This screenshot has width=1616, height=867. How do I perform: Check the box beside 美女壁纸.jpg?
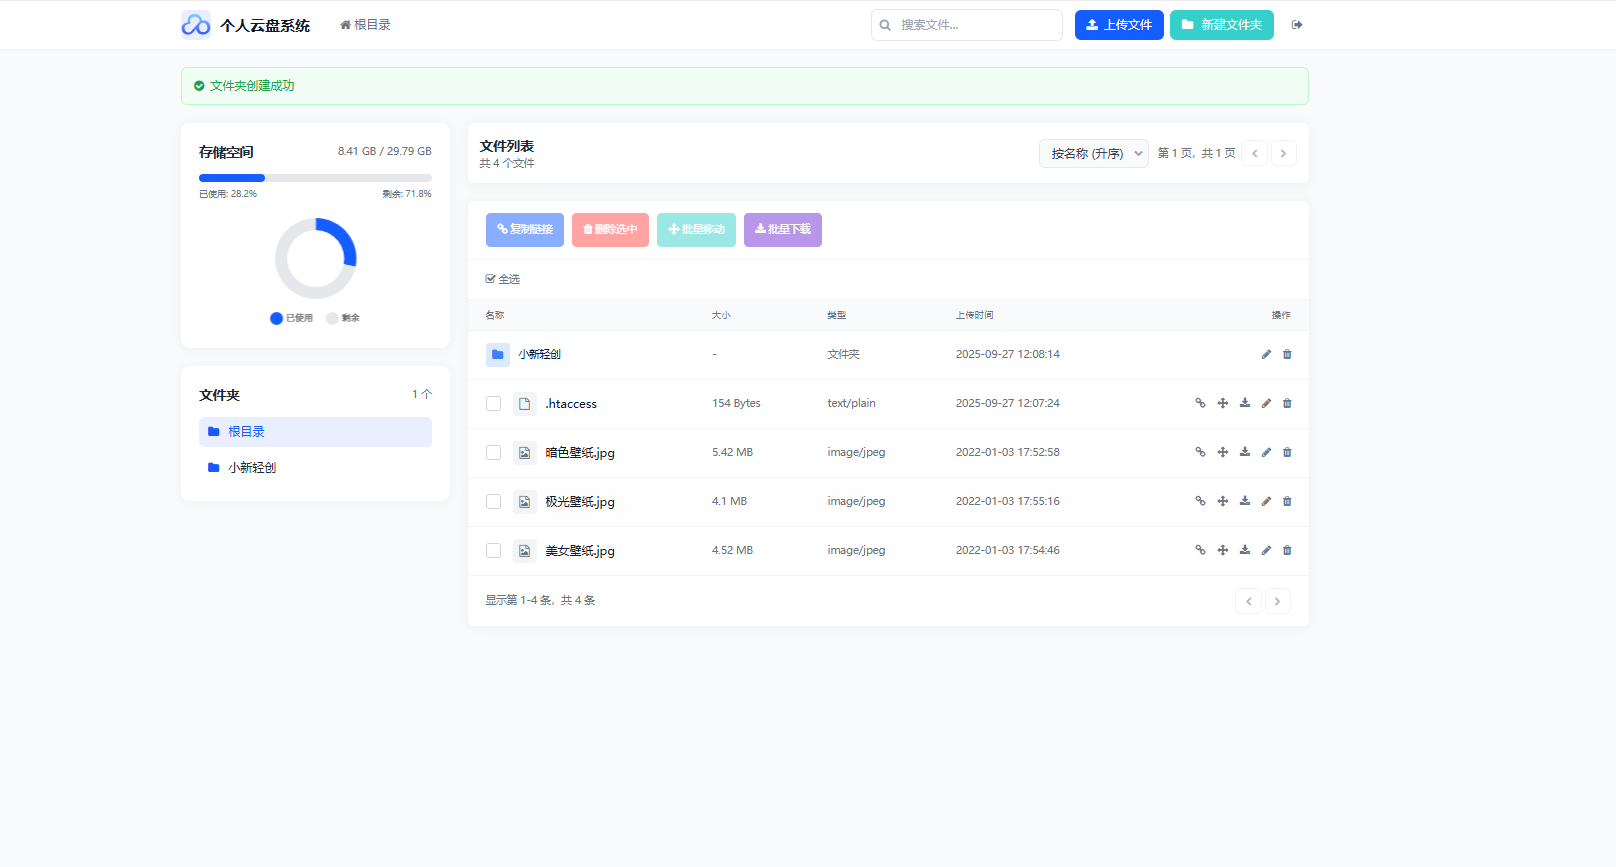point(493,551)
